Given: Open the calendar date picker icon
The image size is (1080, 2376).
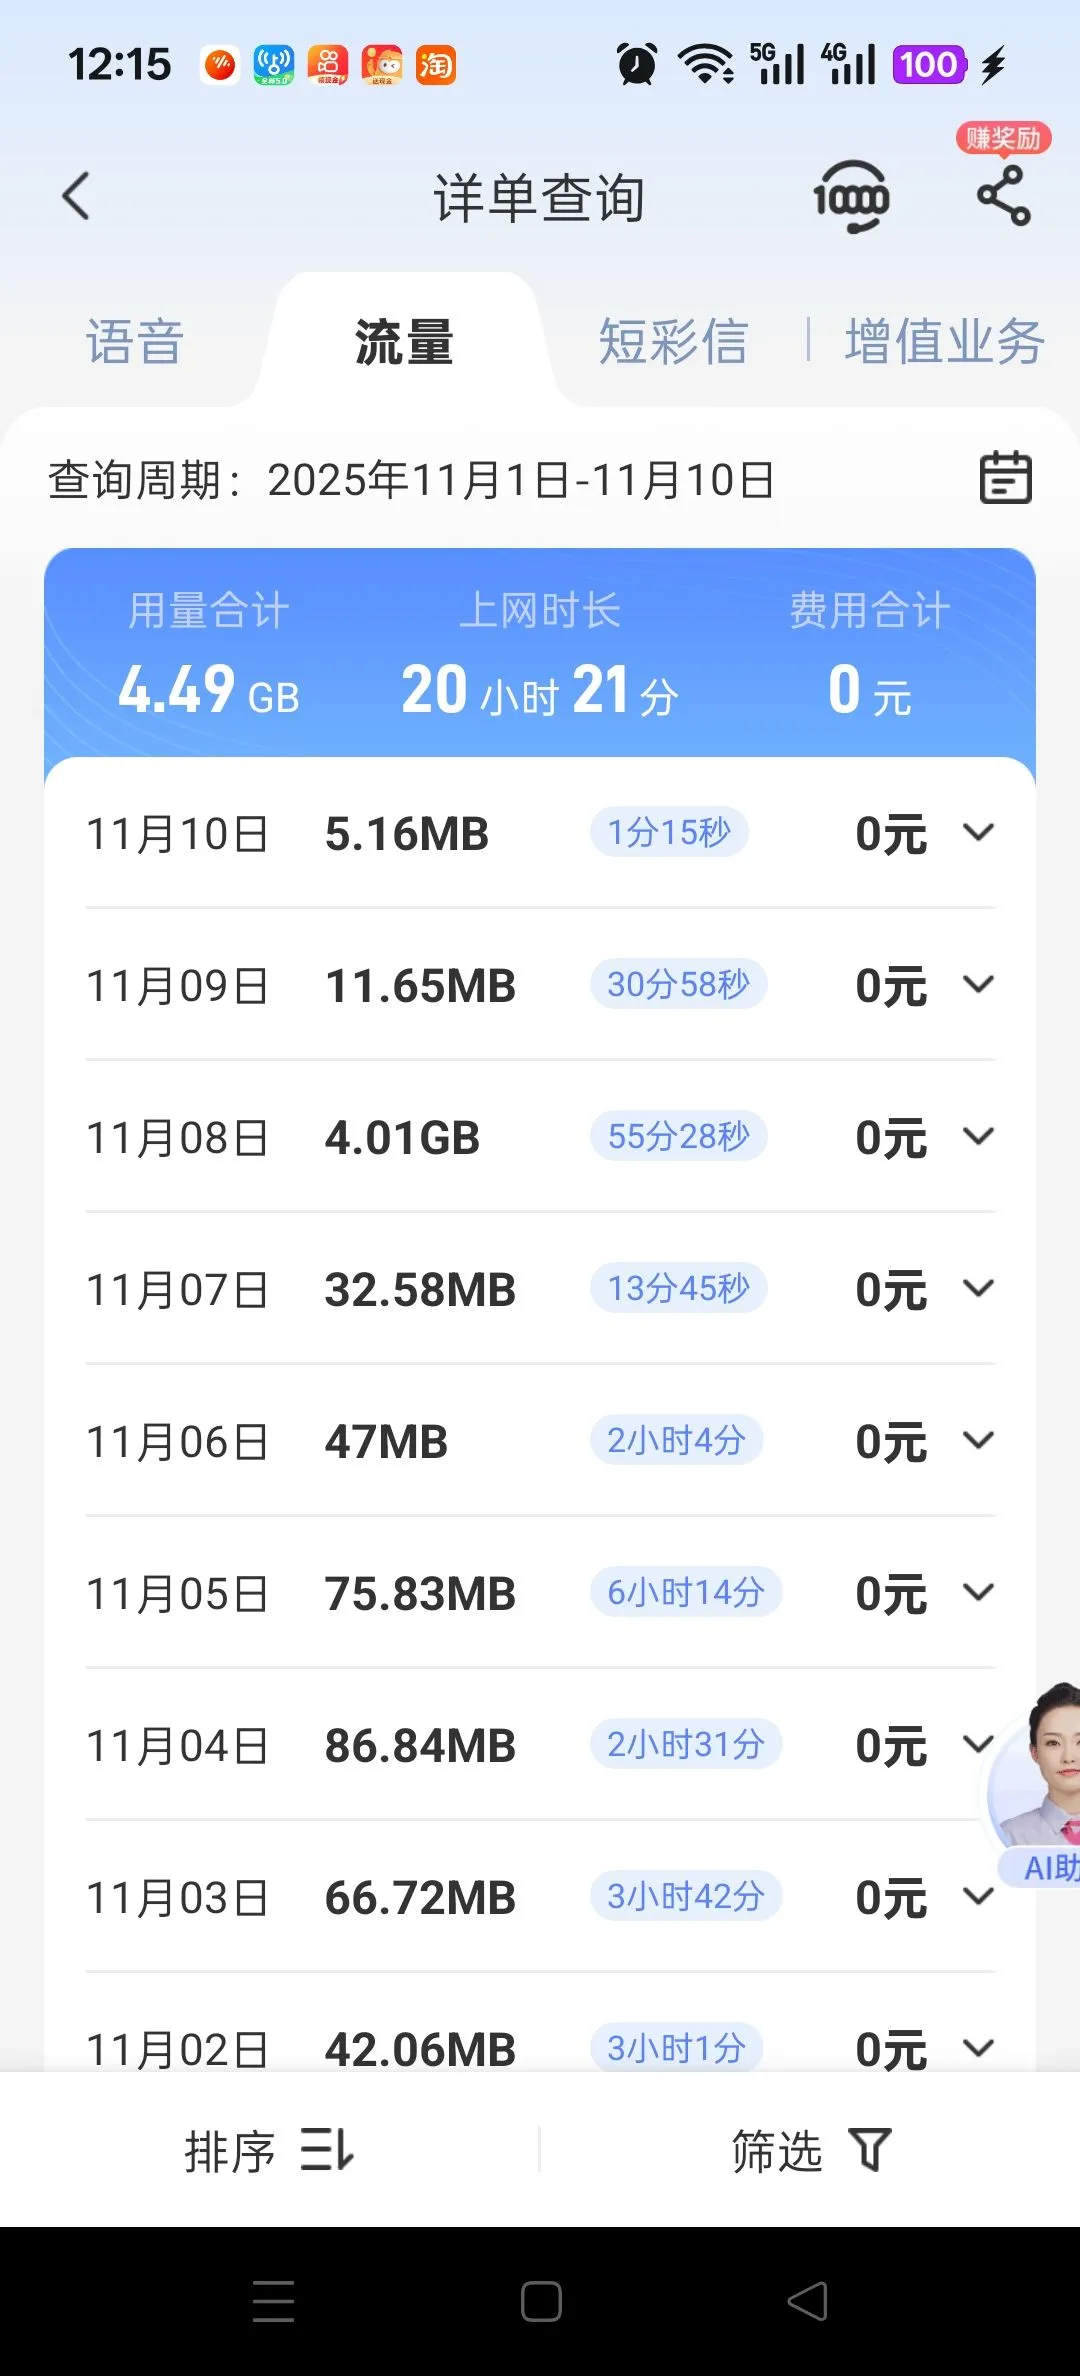Looking at the screenshot, I should [x=1005, y=478].
